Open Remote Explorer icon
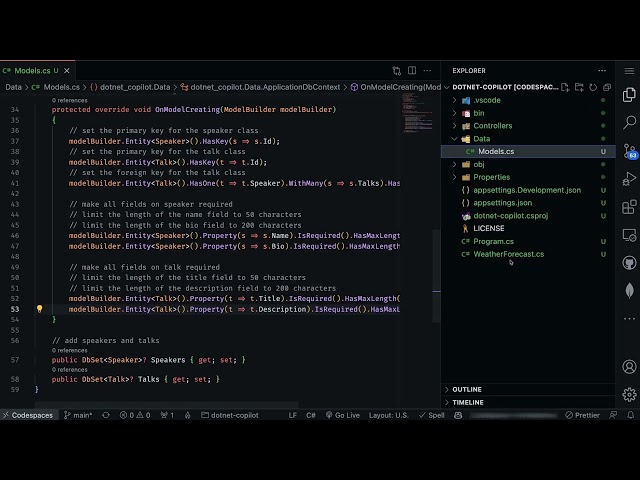 pyautogui.click(x=629, y=235)
